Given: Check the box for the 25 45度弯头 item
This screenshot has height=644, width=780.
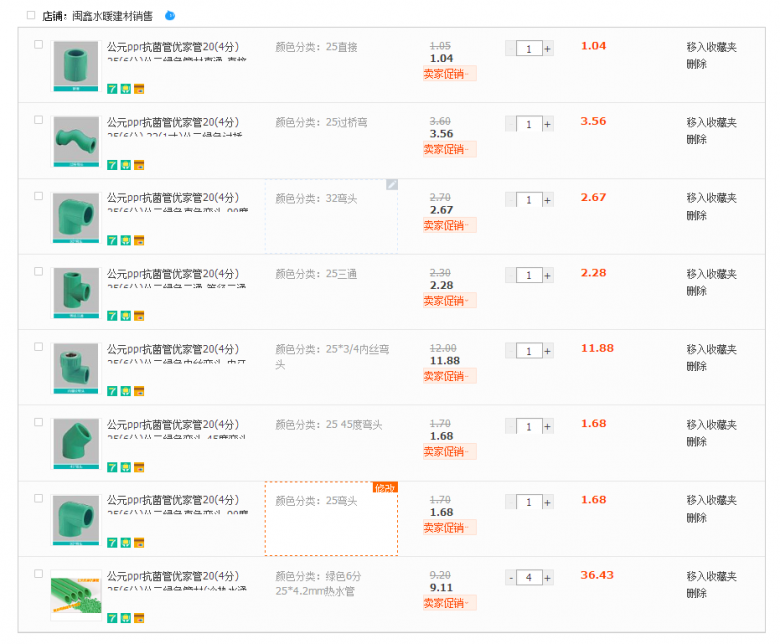Looking at the screenshot, I should pos(39,422).
